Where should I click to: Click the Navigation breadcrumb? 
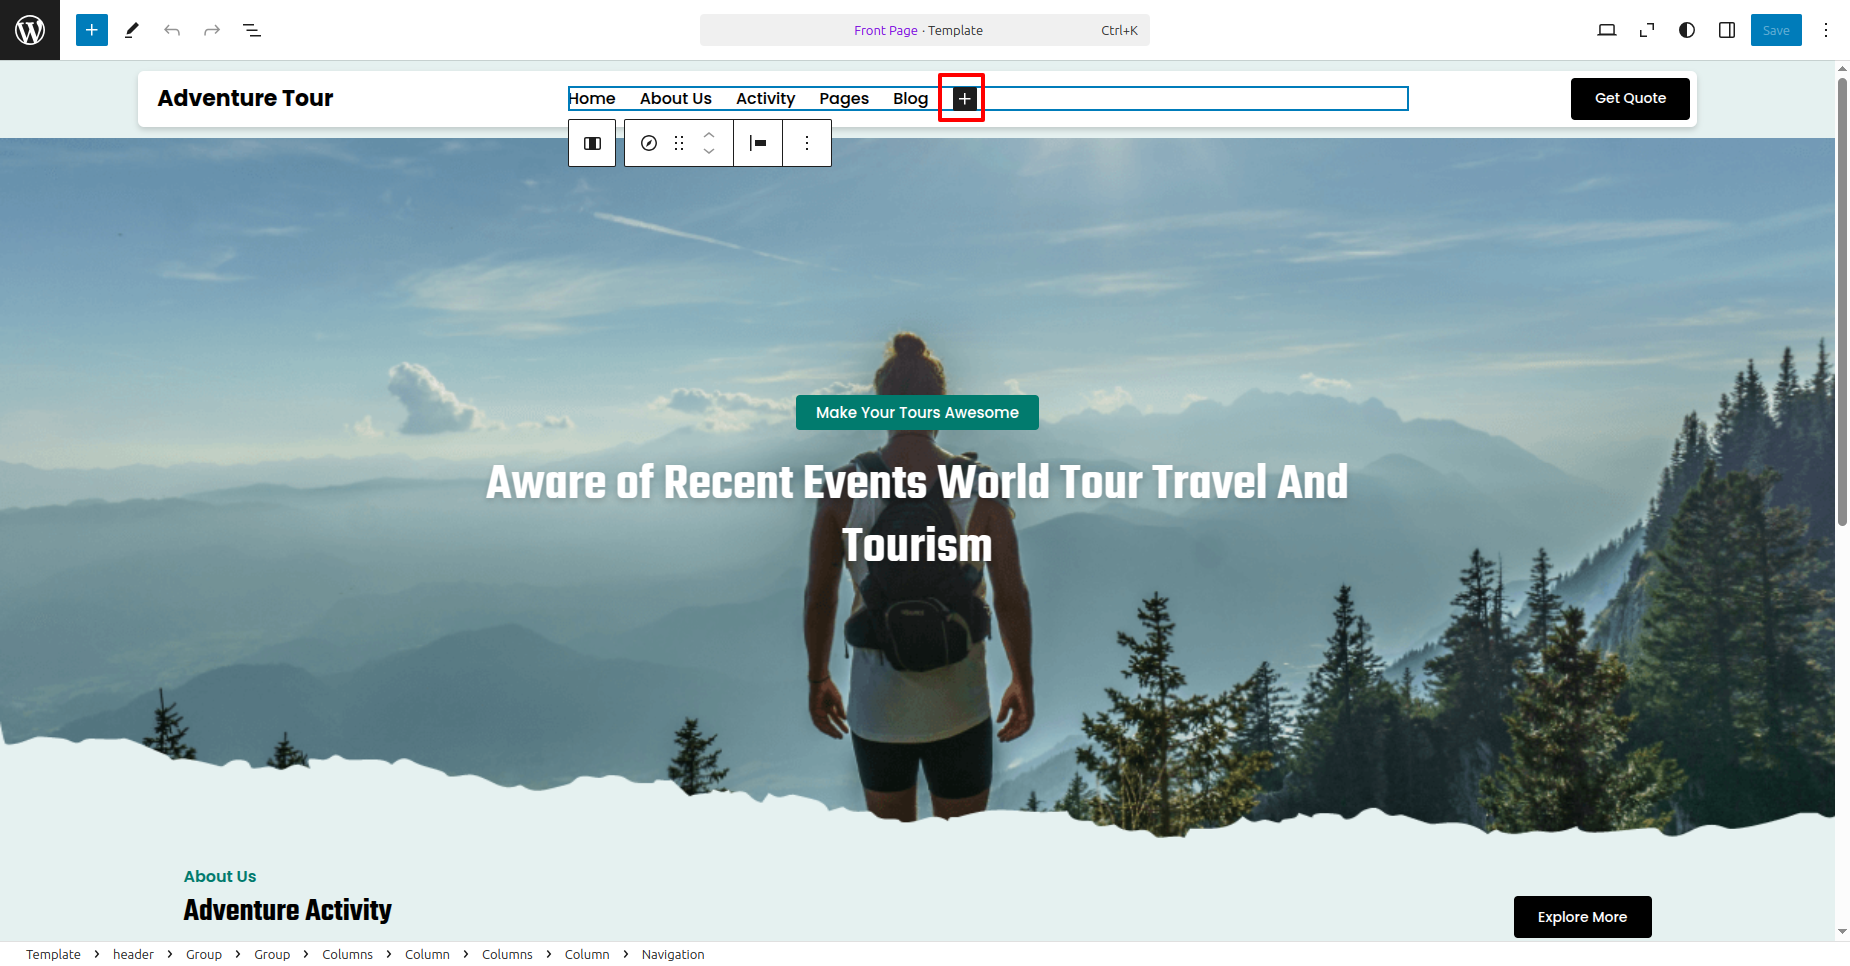pyautogui.click(x=673, y=954)
